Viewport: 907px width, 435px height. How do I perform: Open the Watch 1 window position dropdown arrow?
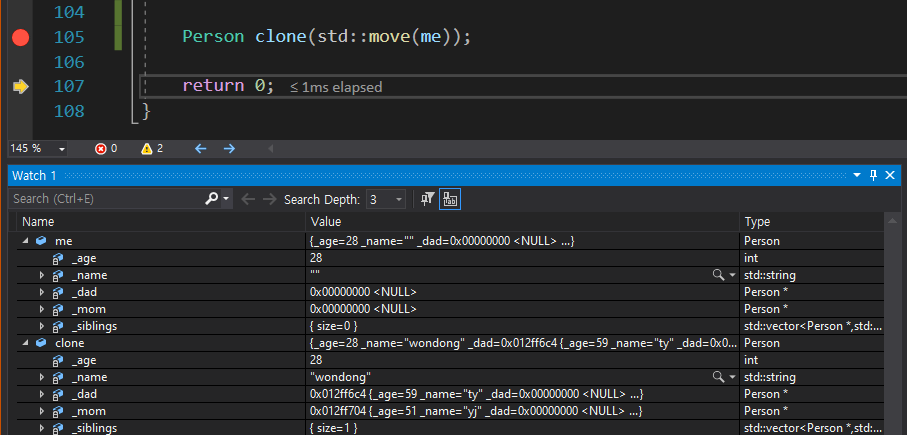pos(857,175)
